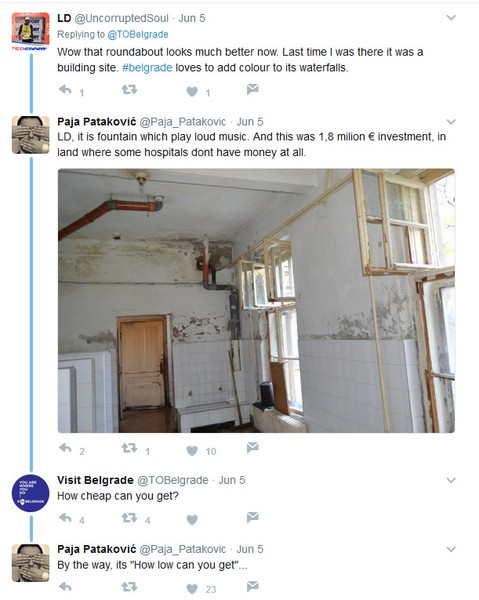Viewport: 479px width, 600px height.
Task: Retweet Paja's hospital photo tweet
Action: [x=129, y=448]
